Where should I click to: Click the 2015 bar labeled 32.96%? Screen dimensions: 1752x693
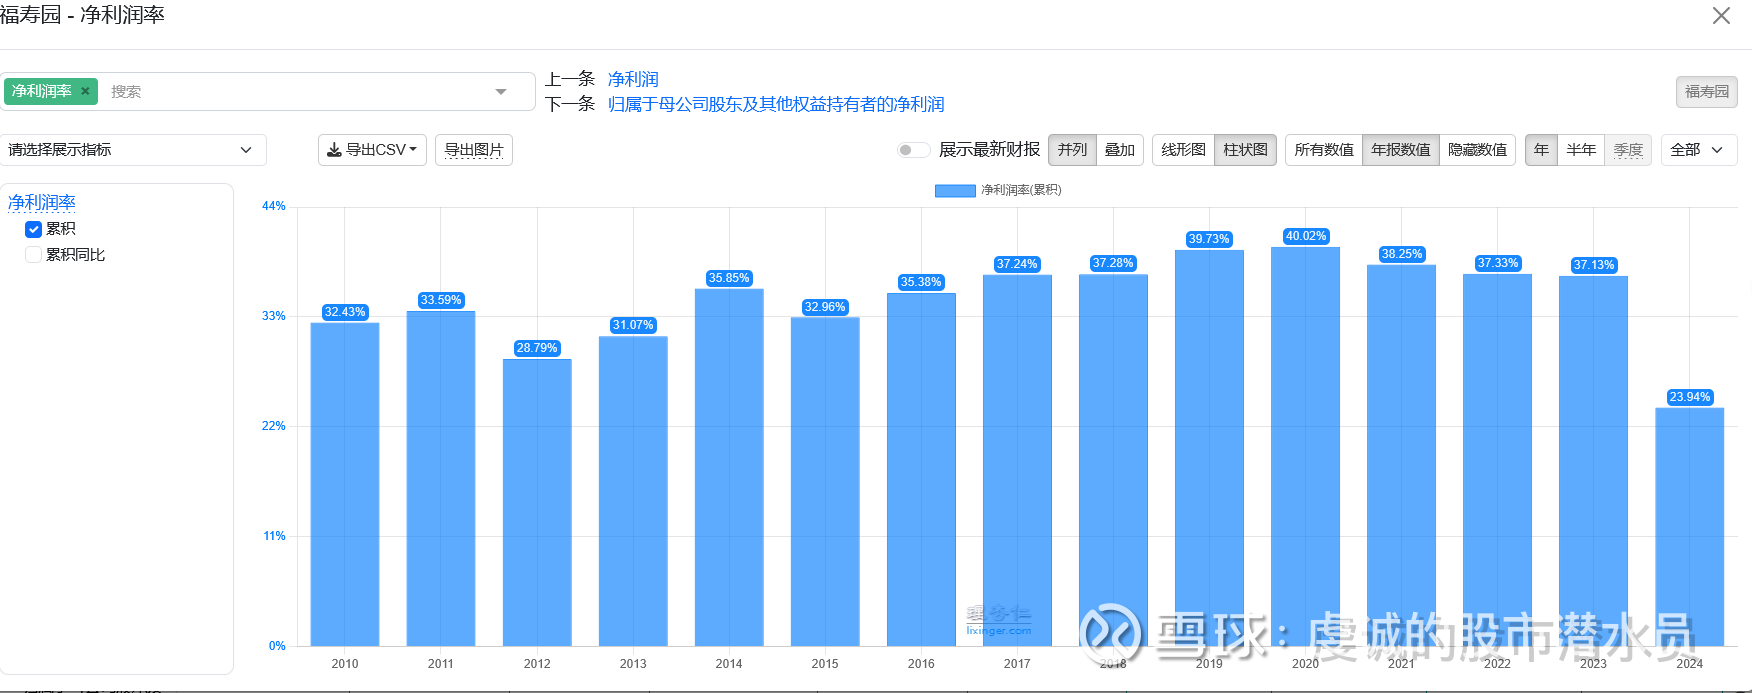pyautogui.click(x=825, y=482)
